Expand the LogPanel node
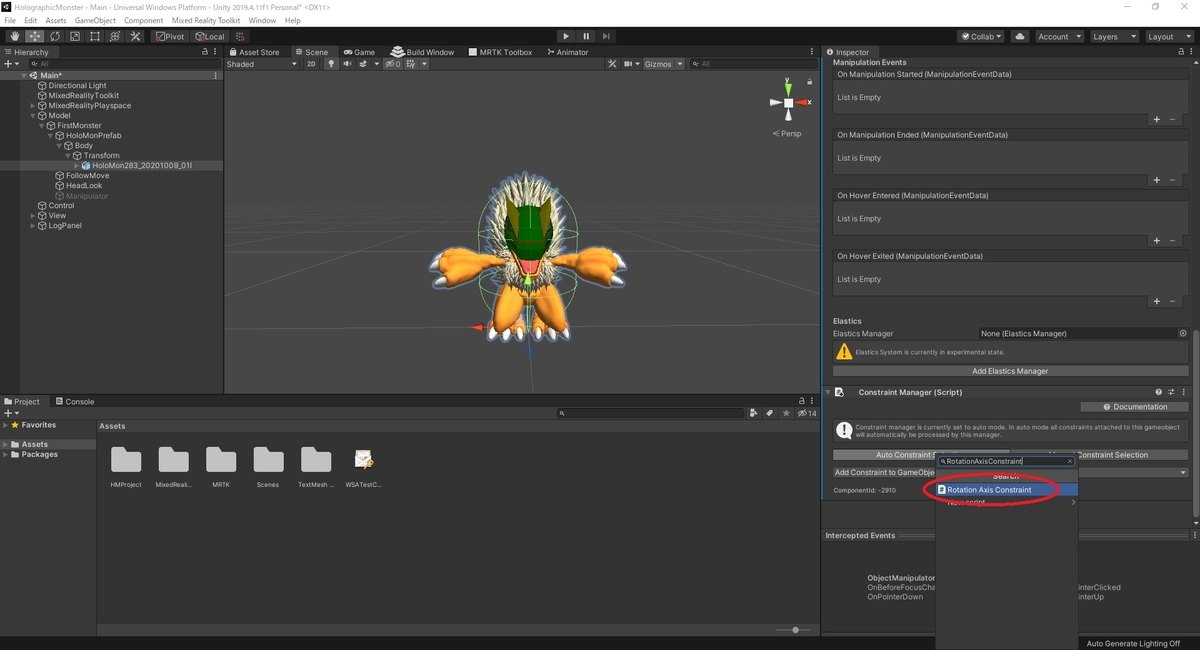Viewport: 1200px width, 650px height. [x=33, y=226]
